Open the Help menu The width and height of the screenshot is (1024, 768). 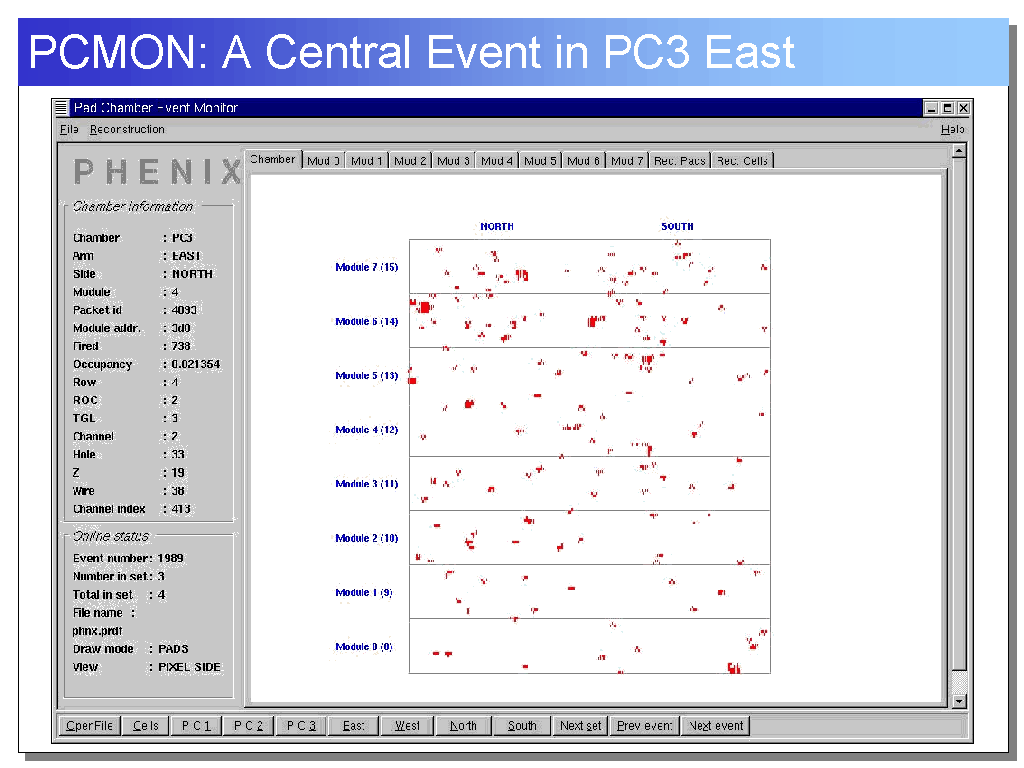pyautogui.click(x=952, y=129)
